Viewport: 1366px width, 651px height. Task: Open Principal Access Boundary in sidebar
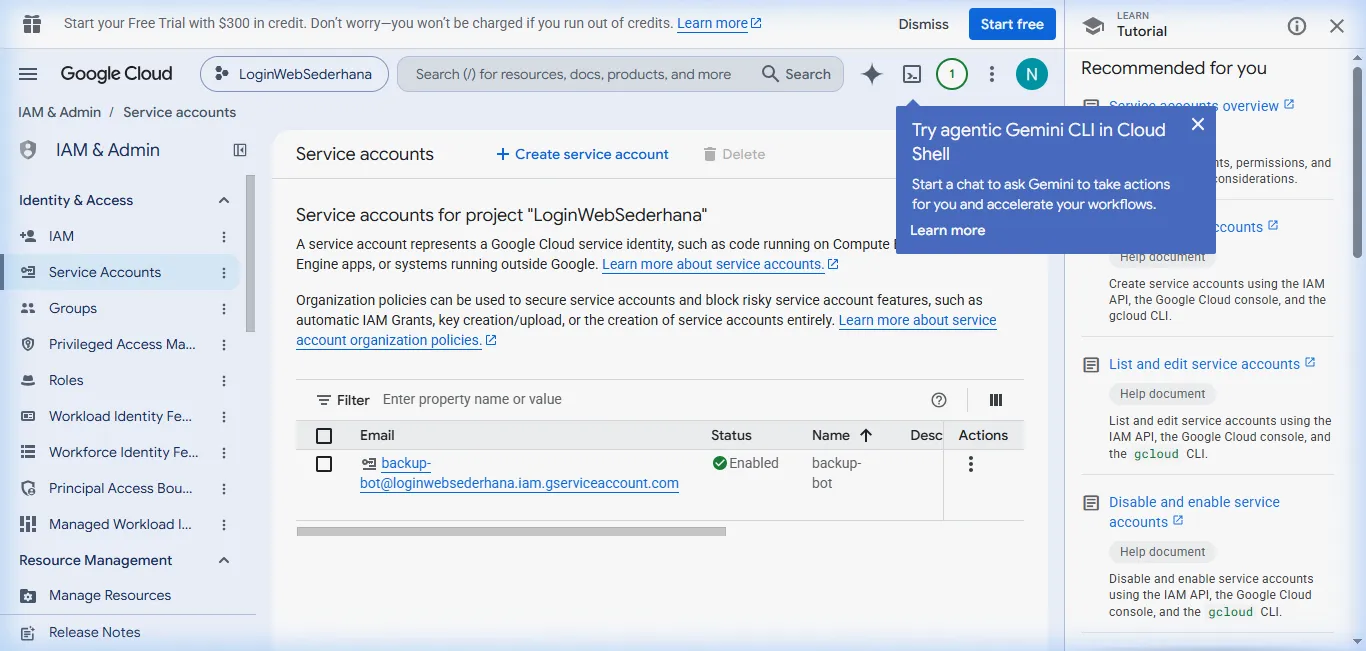pos(121,488)
